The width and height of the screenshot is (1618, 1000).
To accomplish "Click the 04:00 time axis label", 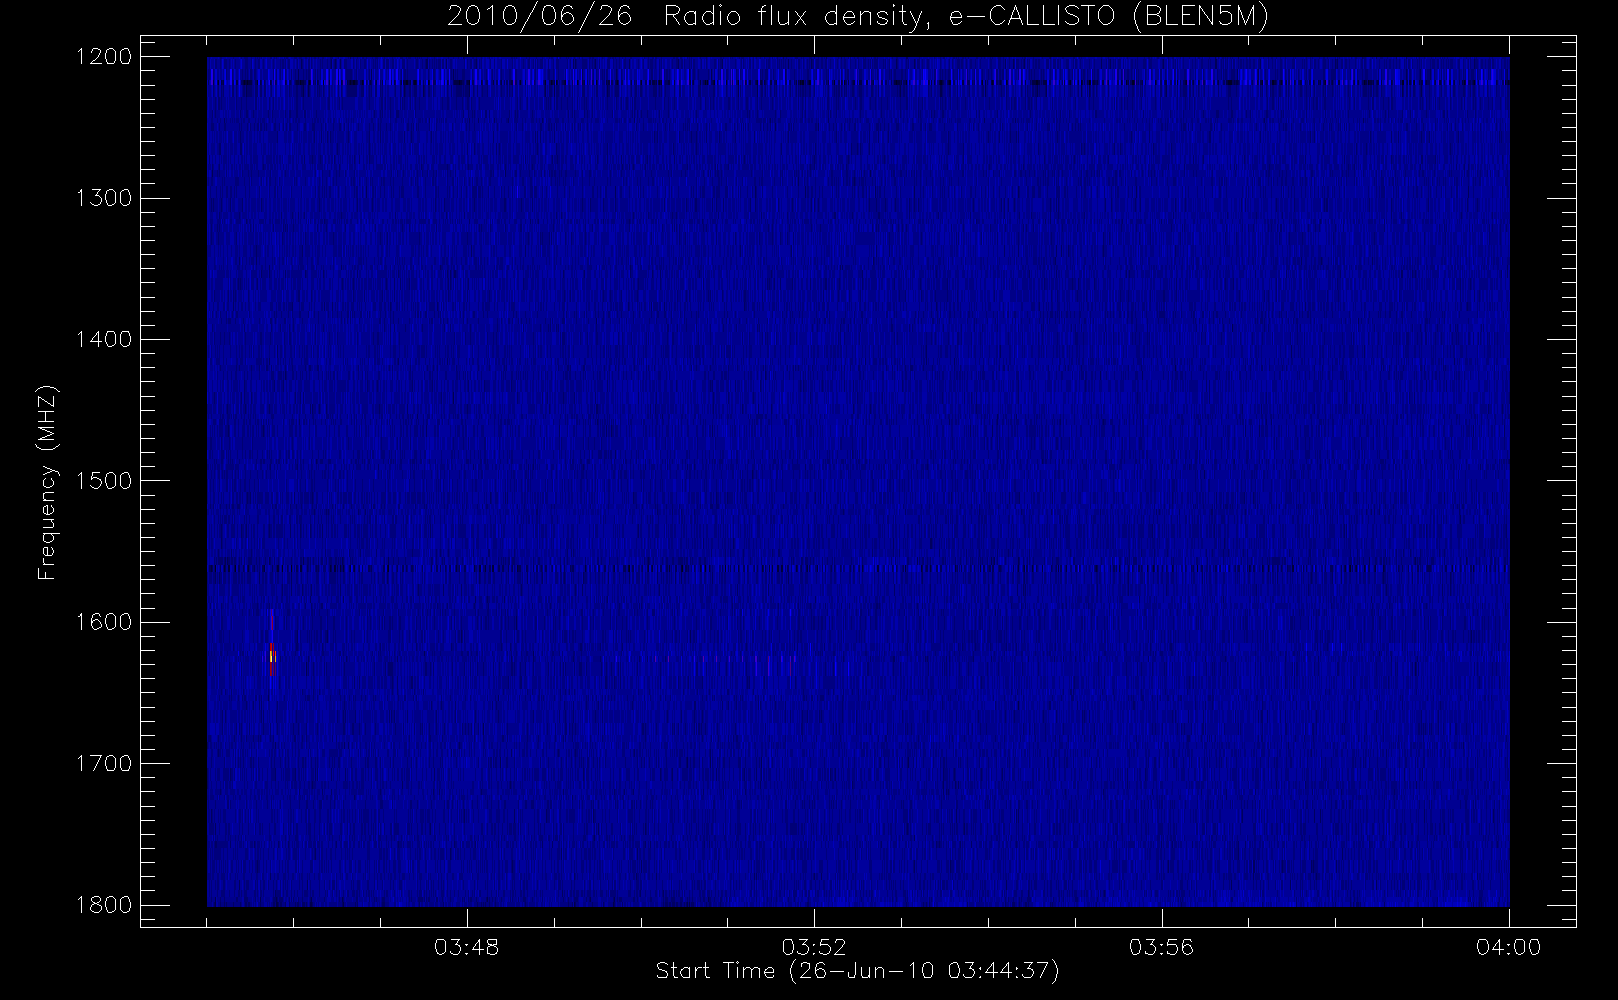I will 1509,947.
